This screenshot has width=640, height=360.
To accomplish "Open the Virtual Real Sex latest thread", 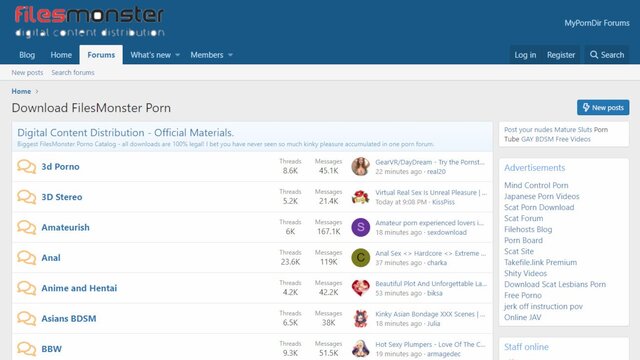I will coord(431,192).
